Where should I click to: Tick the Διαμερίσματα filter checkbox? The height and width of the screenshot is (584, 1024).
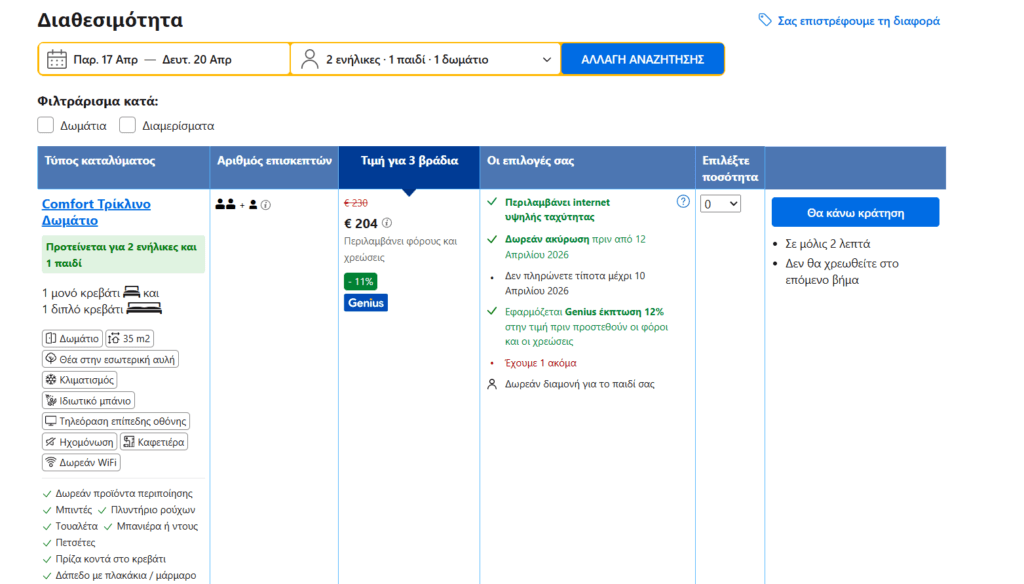127,125
